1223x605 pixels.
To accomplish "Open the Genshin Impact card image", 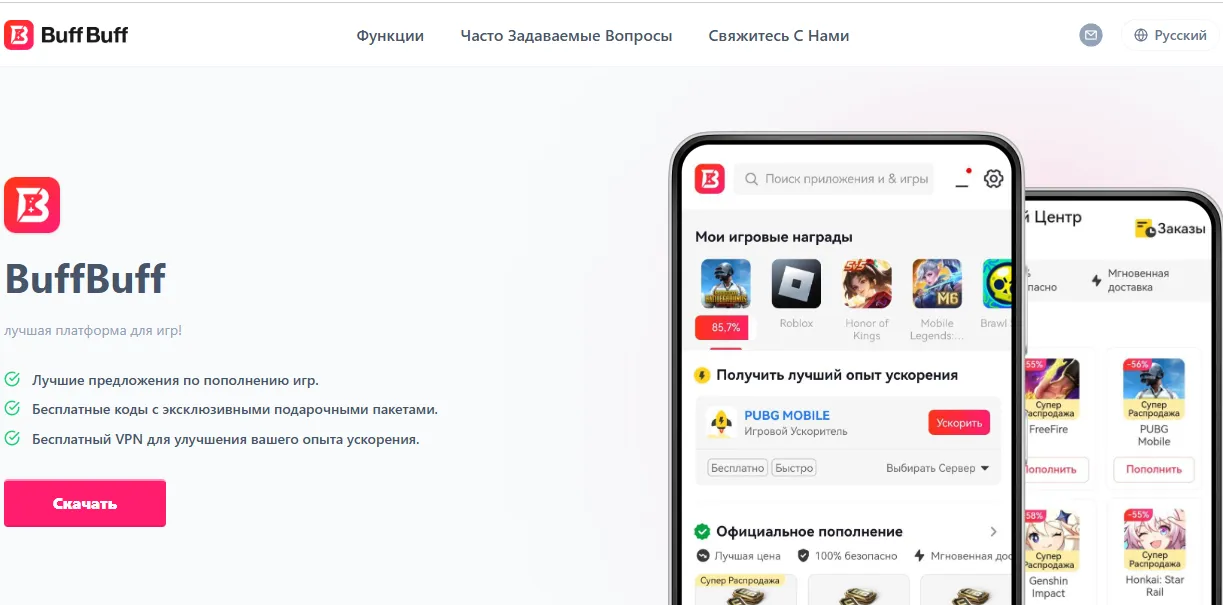I will 1051,540.
